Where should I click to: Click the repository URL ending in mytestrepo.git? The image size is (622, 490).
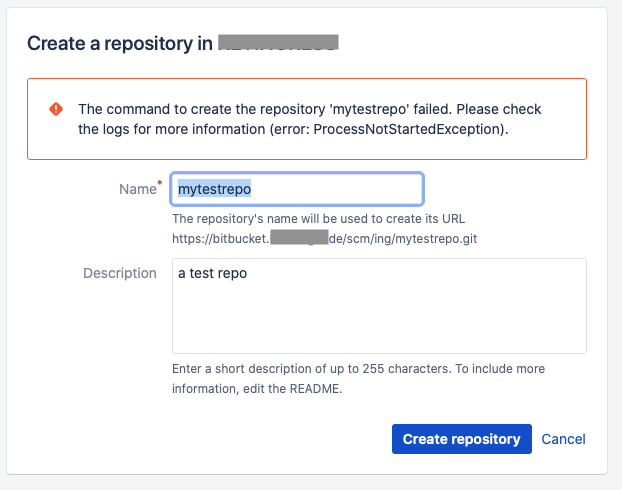[324, 238]
